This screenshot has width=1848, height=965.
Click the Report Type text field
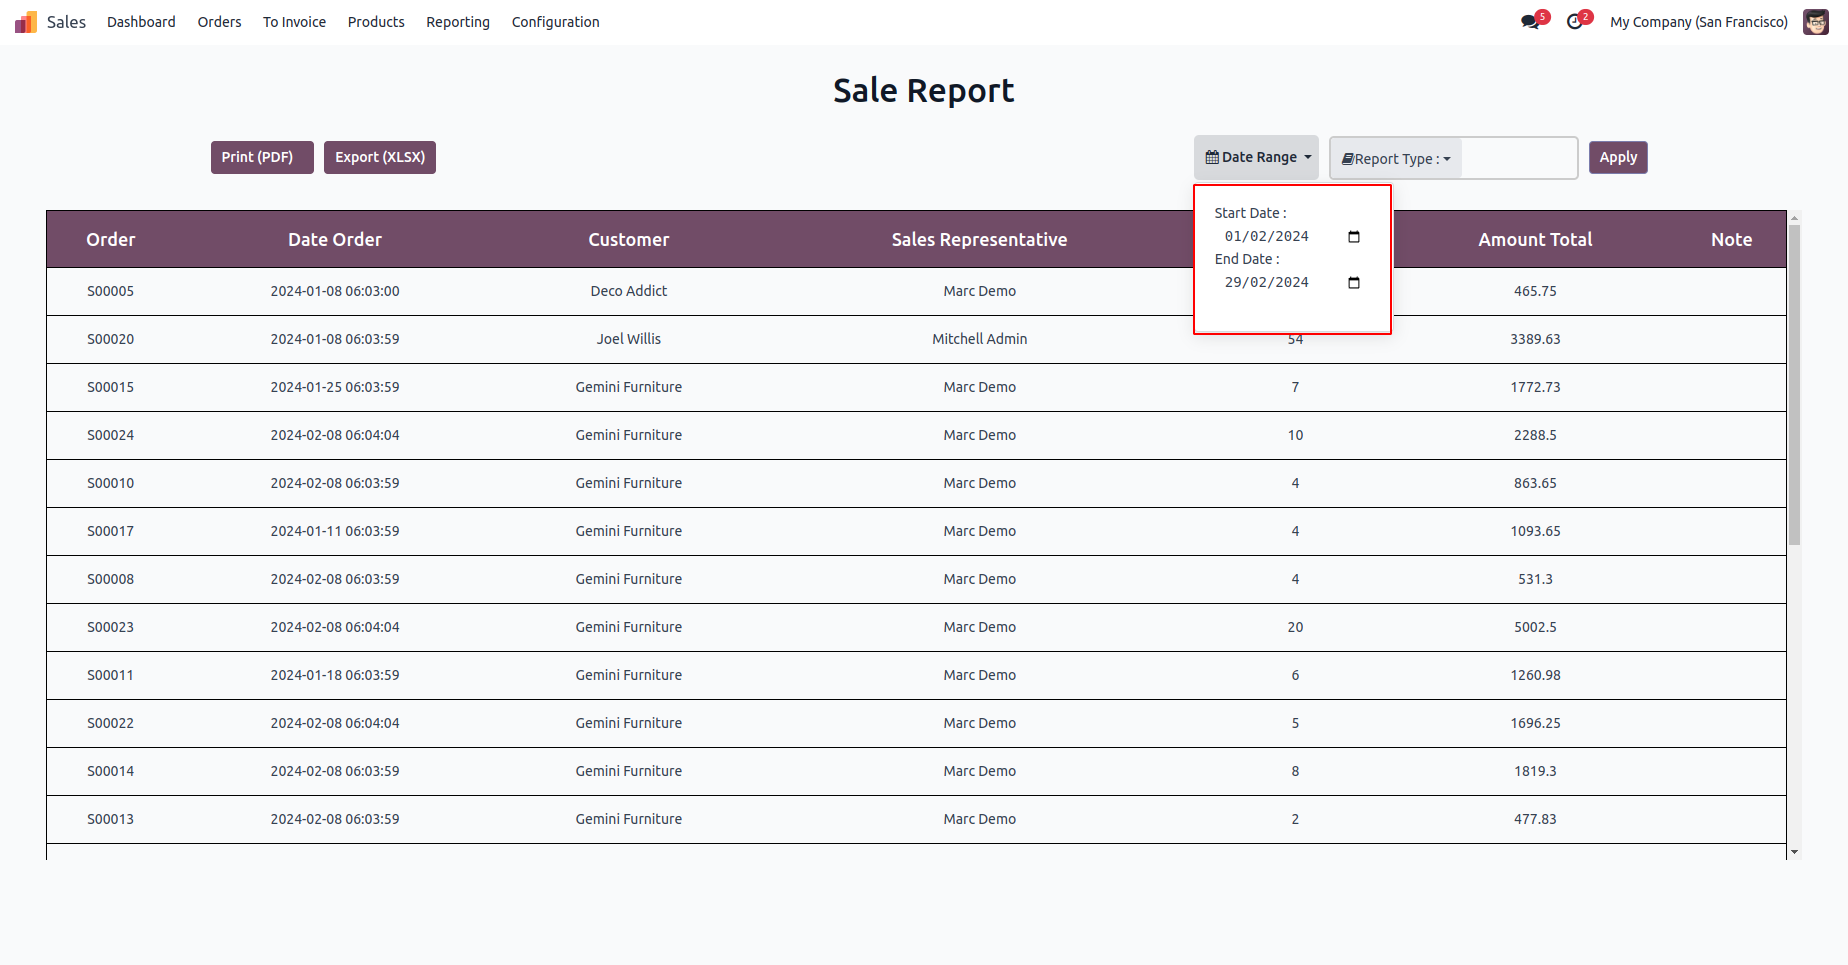pos(1518,159)
